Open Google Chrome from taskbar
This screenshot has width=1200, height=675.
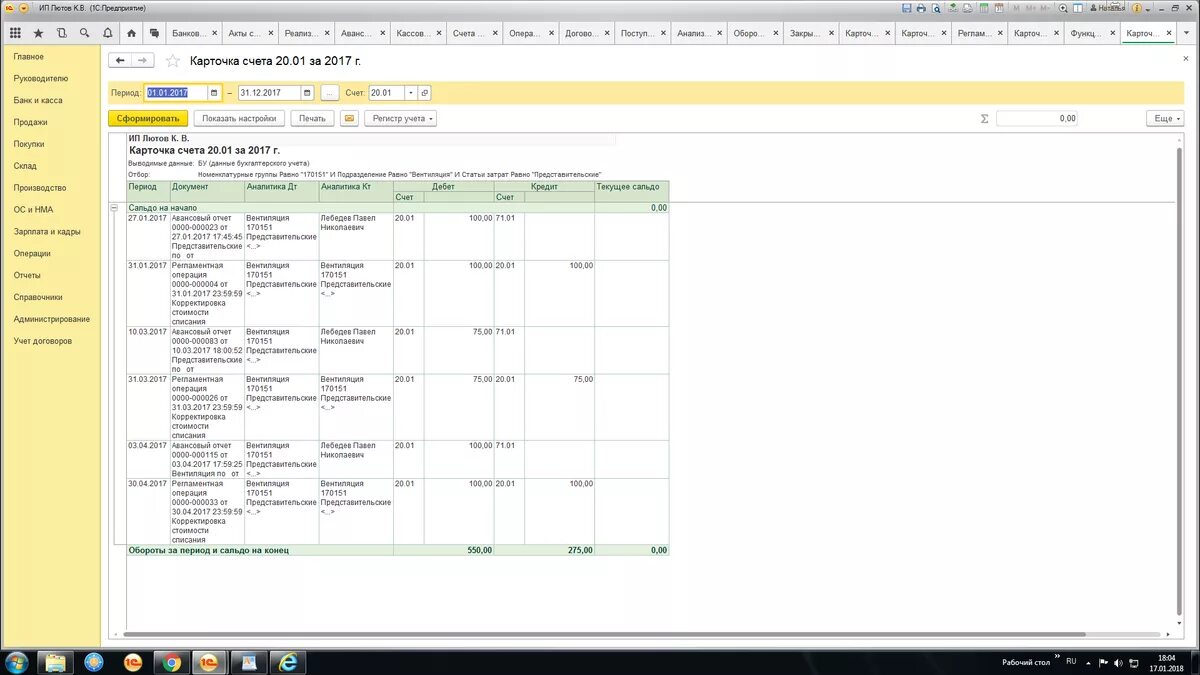click(x=171, y=661)
